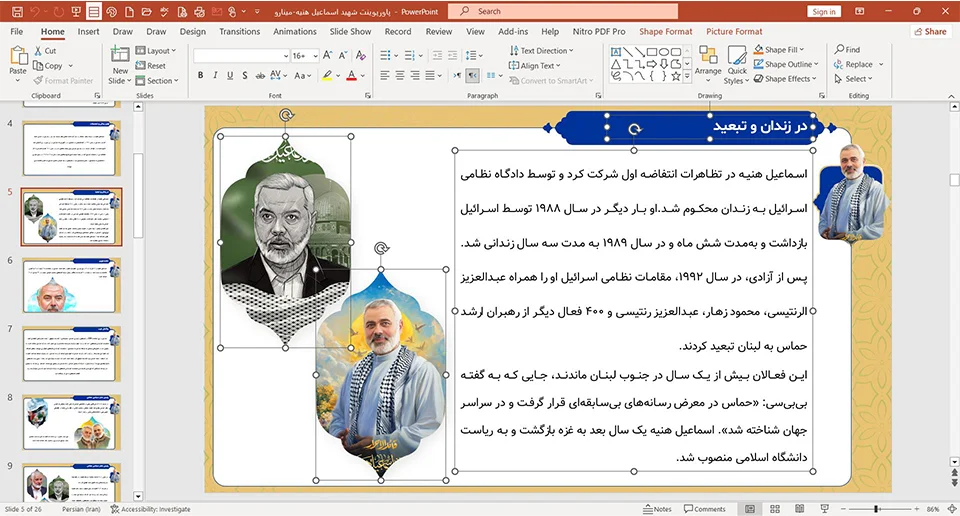
Task: Decrease font size with smaller A icon
Action: click(343, 56)
